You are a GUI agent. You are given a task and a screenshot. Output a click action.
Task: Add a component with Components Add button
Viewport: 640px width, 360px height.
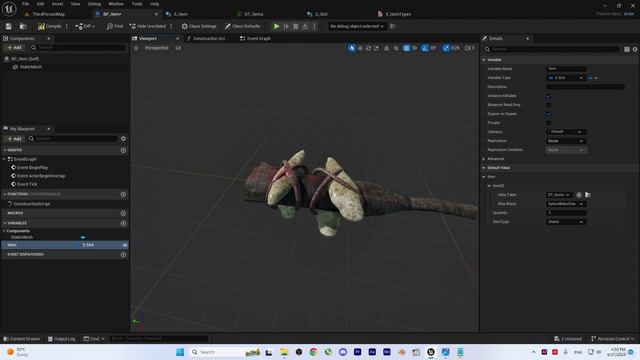(x=14, y=48)
